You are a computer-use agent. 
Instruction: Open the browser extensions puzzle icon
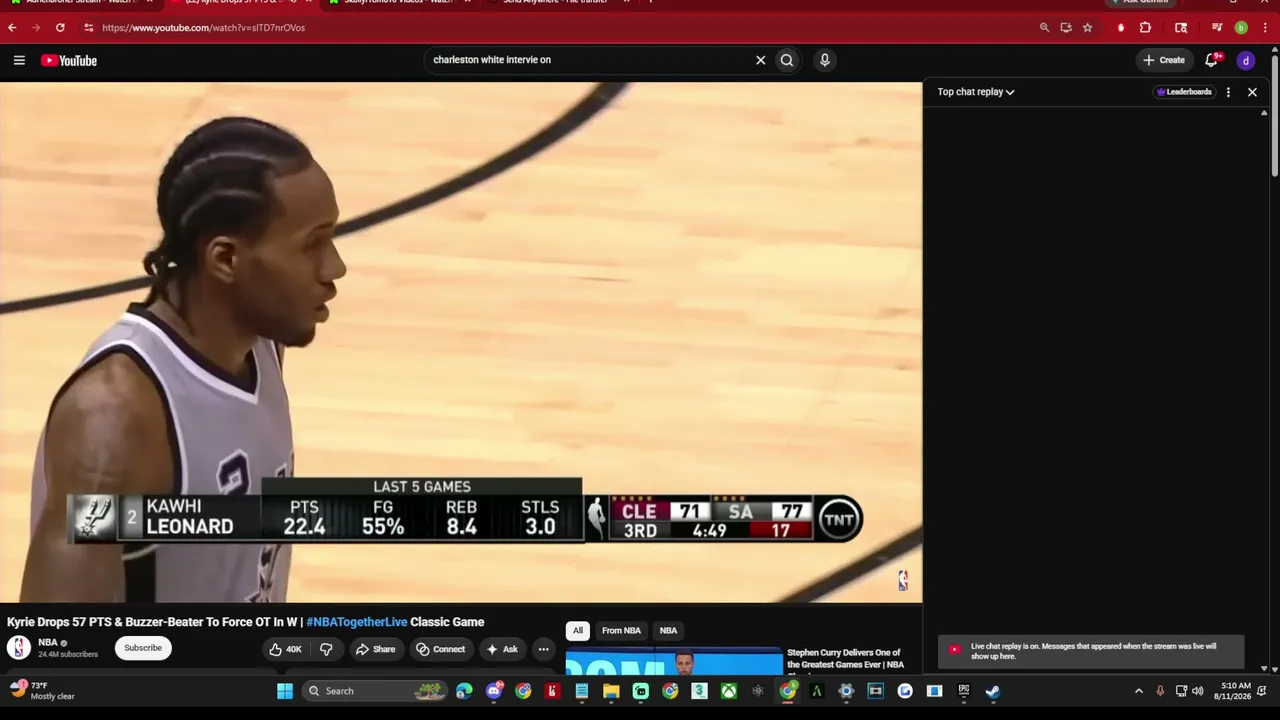pos(1145,28)
